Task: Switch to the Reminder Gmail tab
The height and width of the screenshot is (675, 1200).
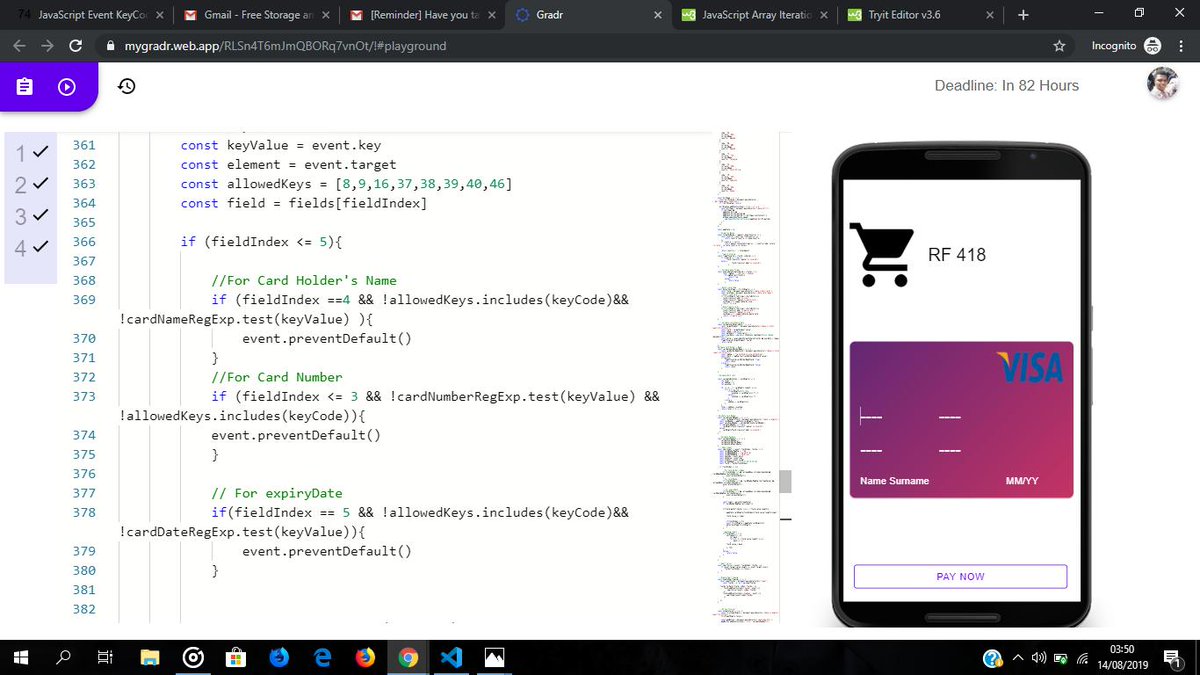Action: (423, 15)
